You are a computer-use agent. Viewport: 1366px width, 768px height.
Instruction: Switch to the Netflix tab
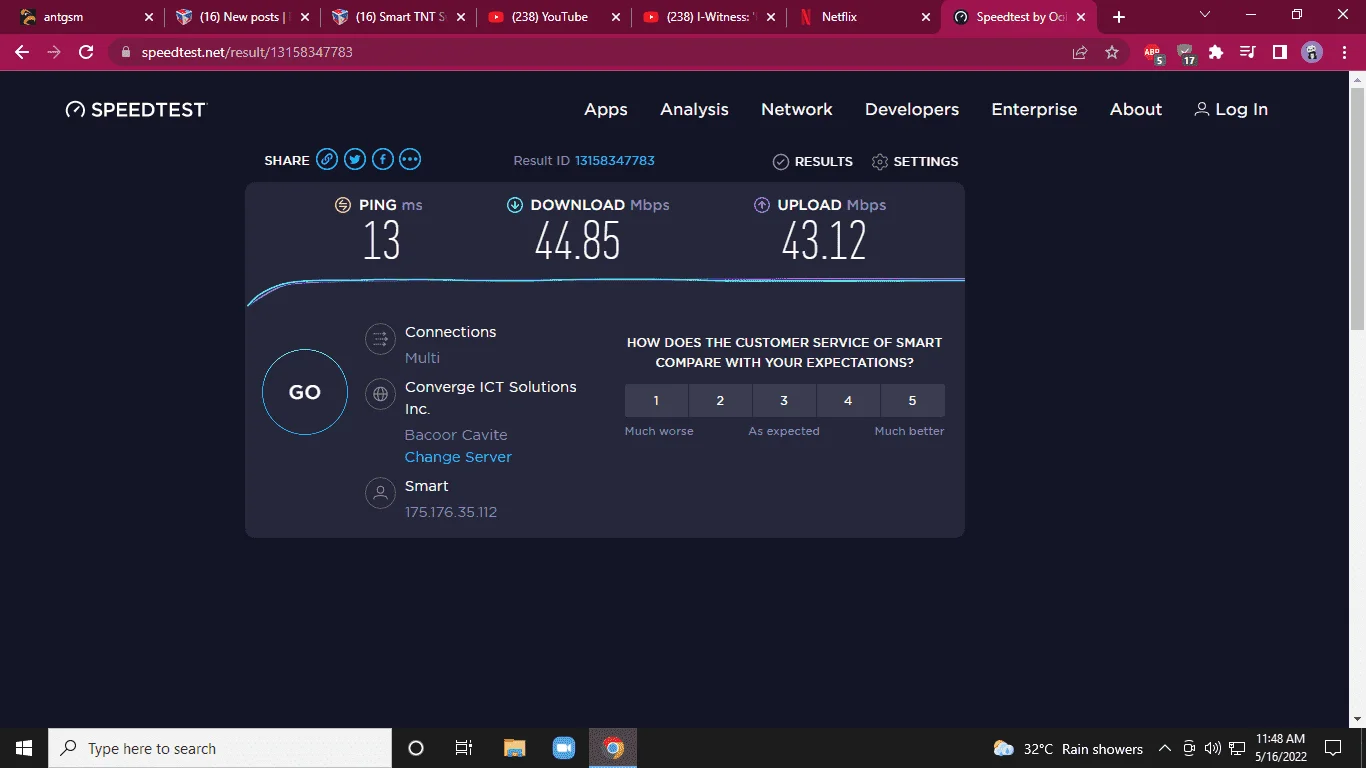(867, 17)
